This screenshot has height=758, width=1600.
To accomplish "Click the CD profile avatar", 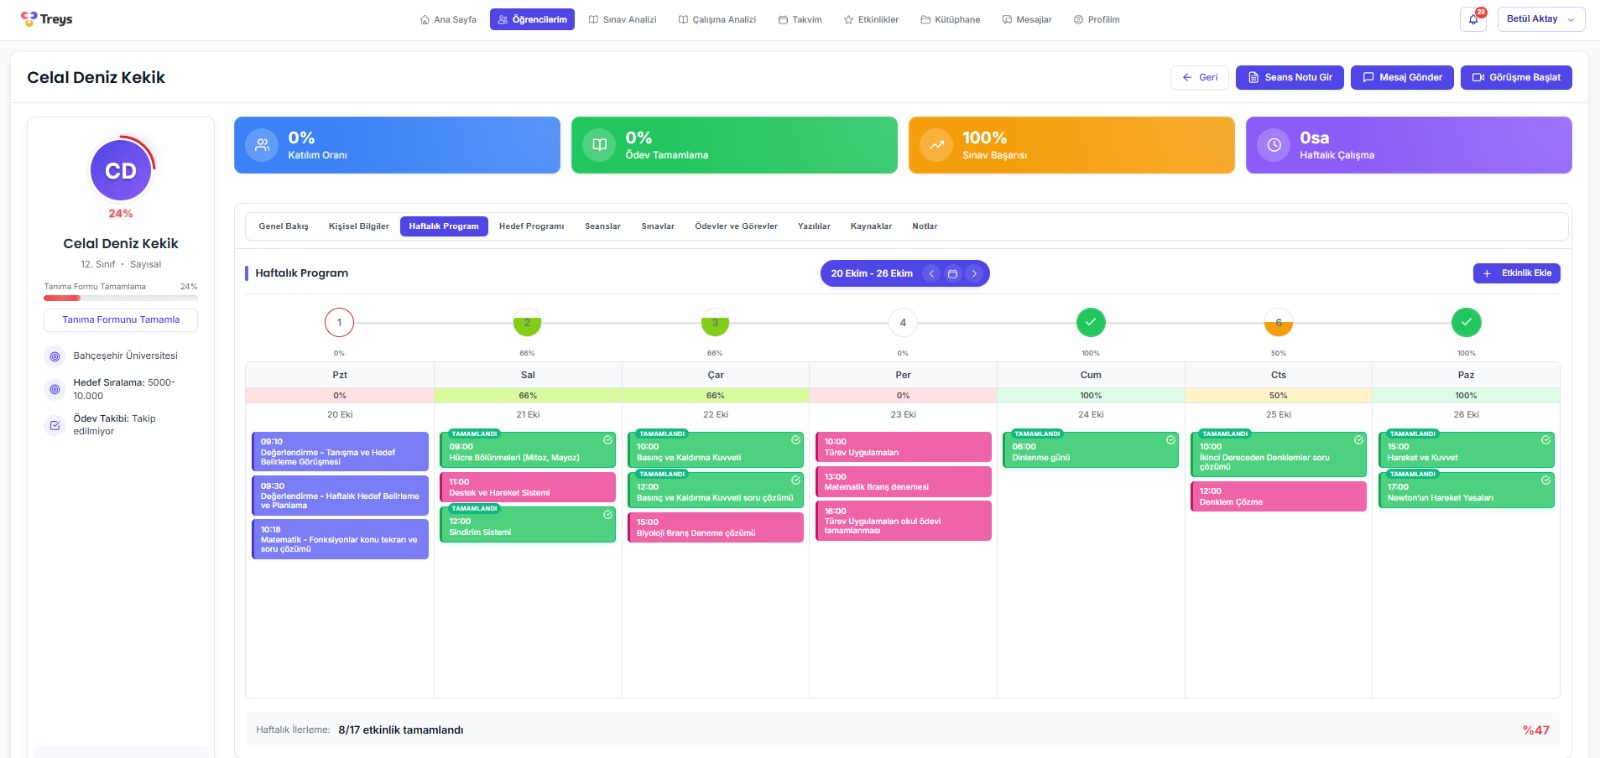I will (x=121, y=171).
